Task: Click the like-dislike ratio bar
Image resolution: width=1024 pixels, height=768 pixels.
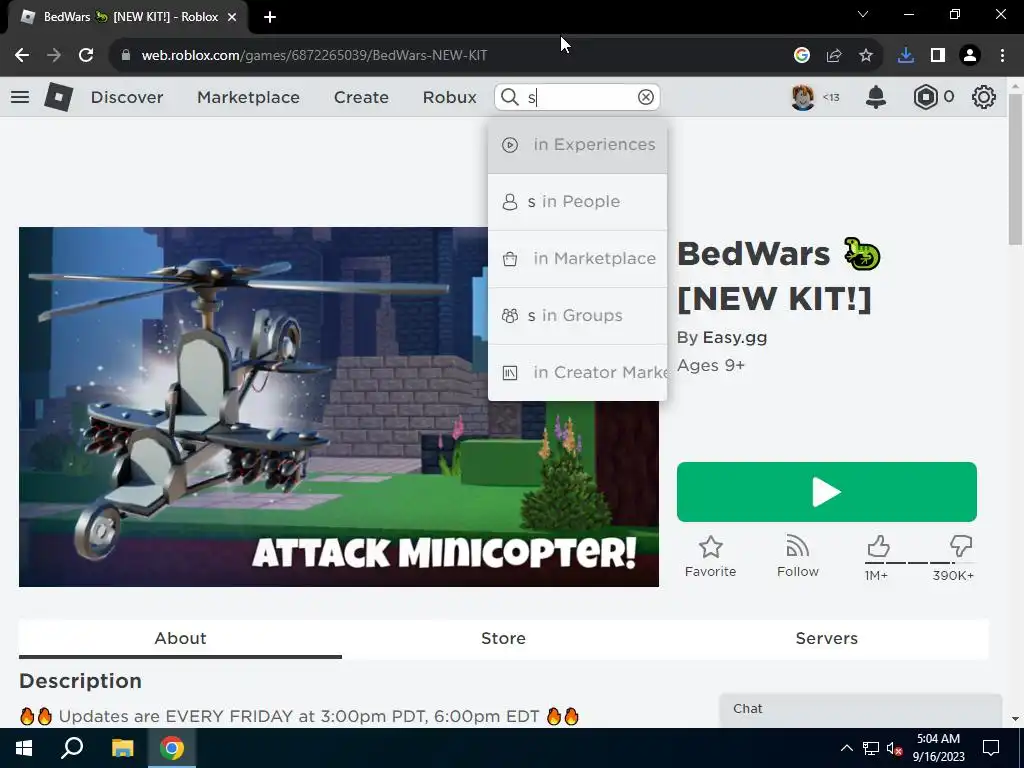Action: (x=920, y=562)
